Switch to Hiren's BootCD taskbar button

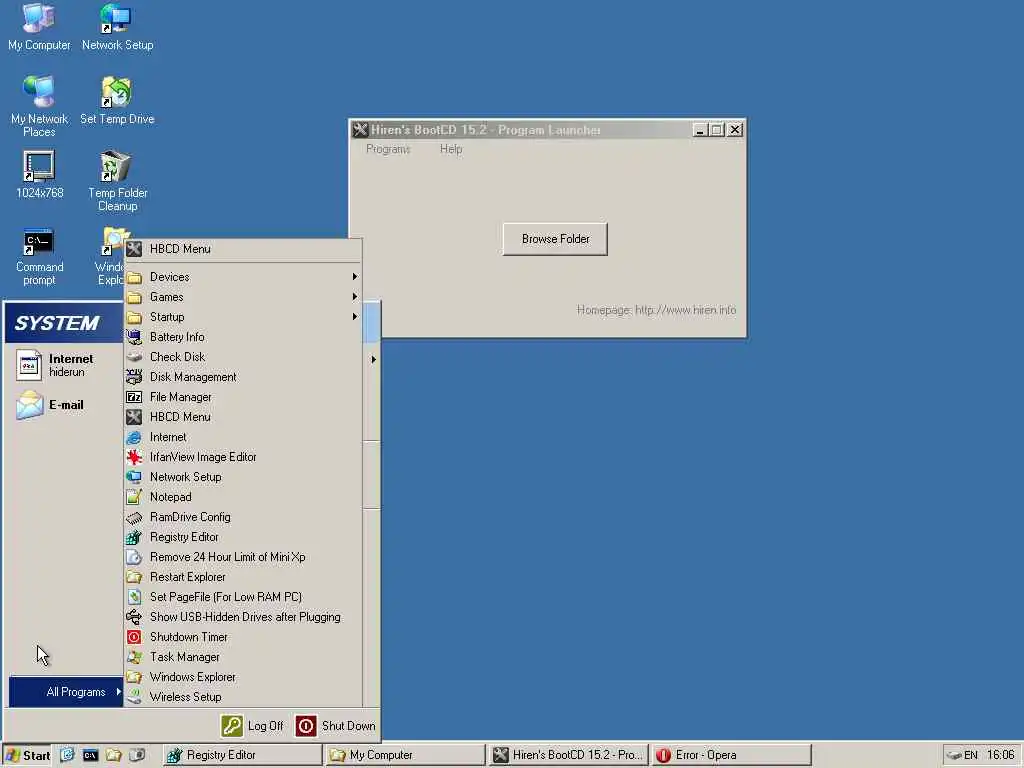pyautogui.click(x=568, y=755)
